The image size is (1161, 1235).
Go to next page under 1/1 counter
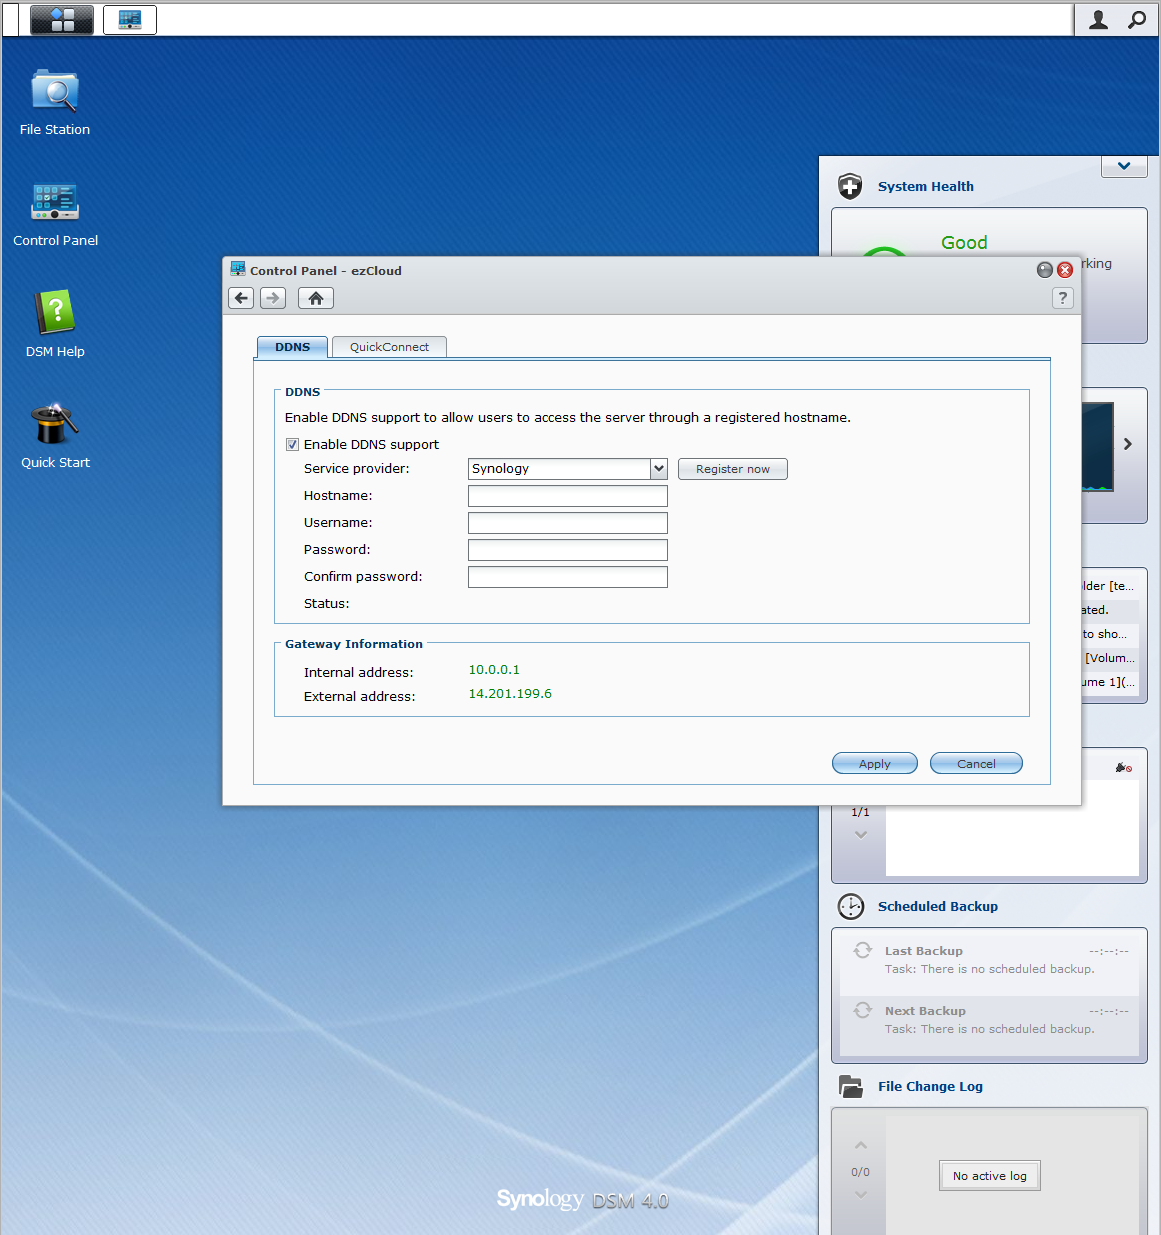[x=861, y=834]
